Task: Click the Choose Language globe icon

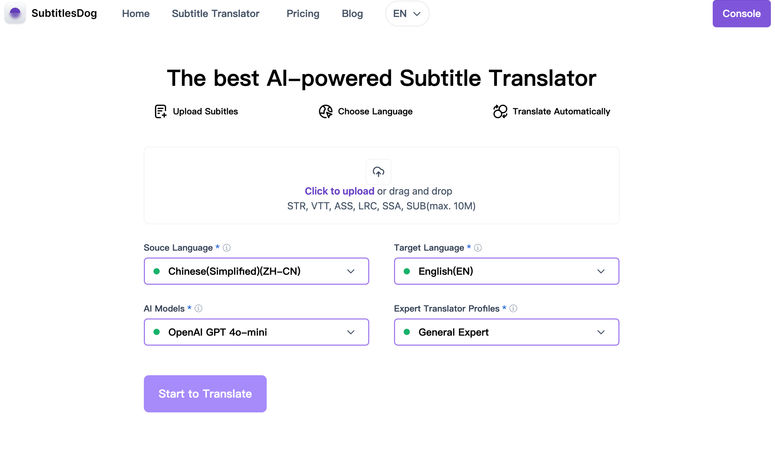Action: pos(325,112)
